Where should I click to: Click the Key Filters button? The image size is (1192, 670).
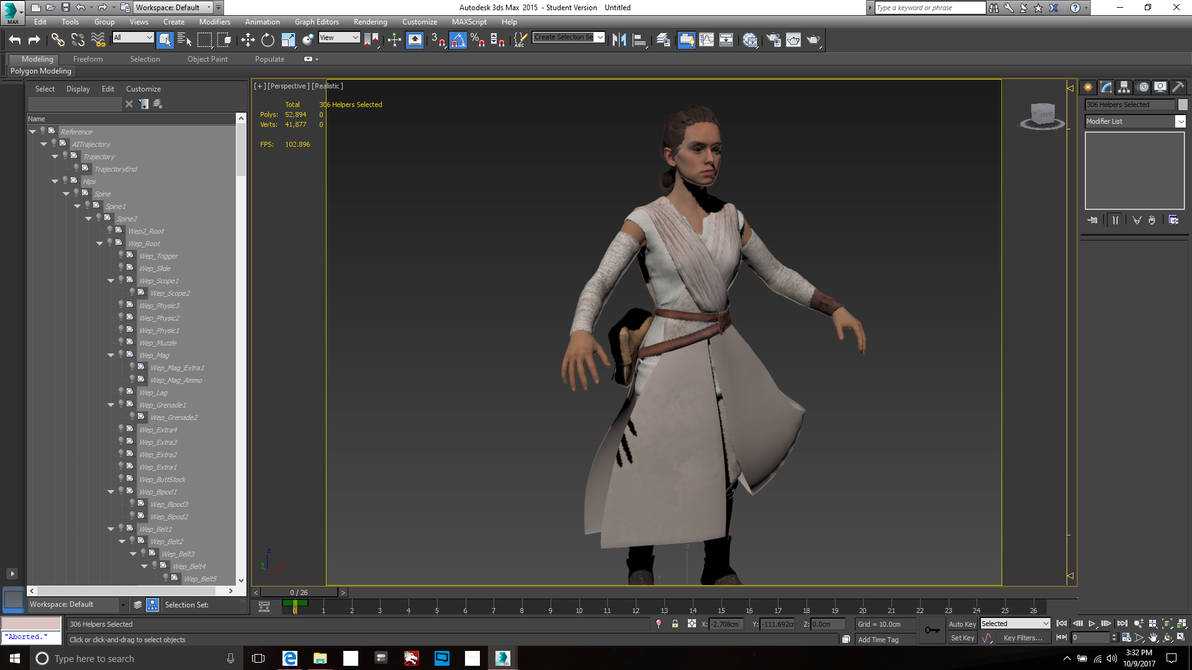[1023, 638]
